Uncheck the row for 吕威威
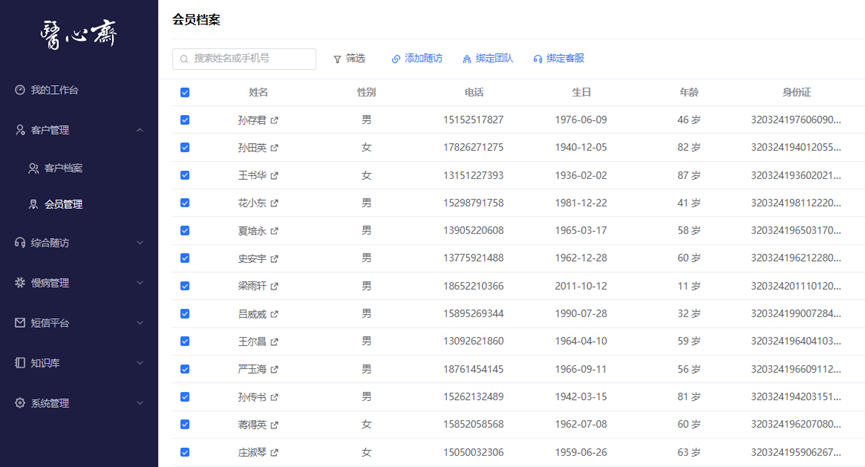 [x=185, y=314]
